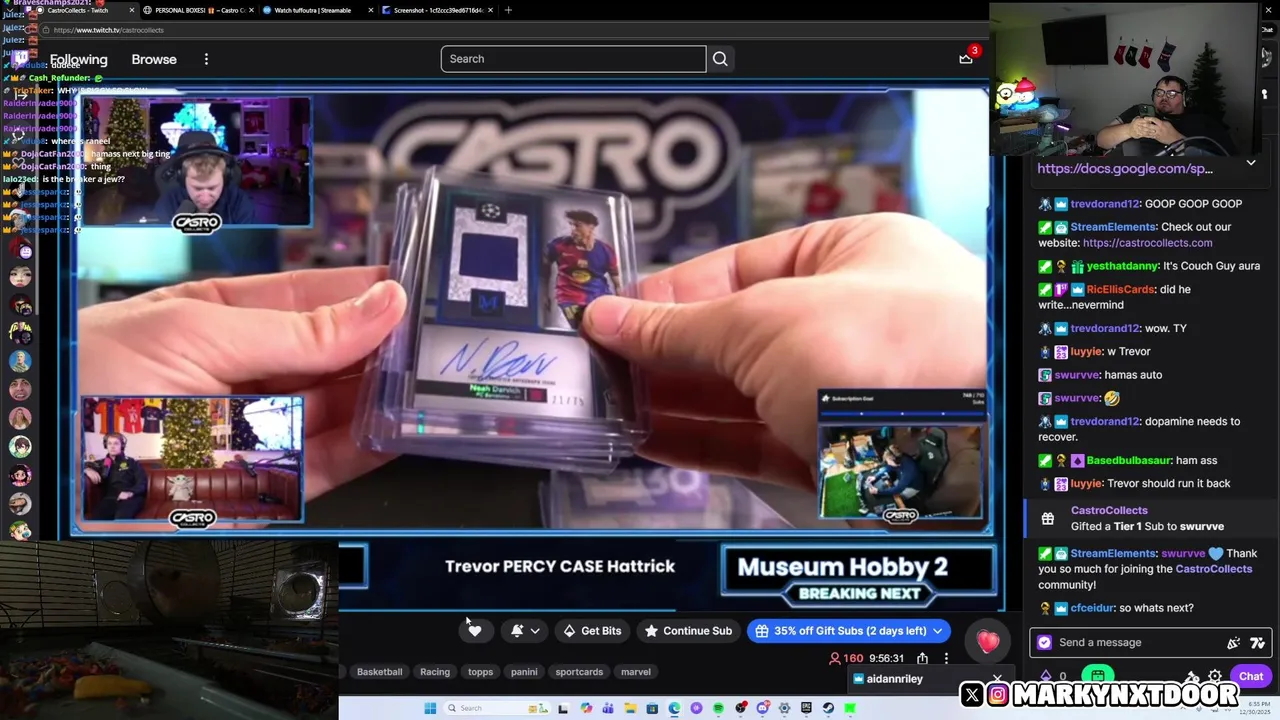This screenshot has width=1280, height=720.
Task: Dismiss the aidannriley popup with X
Action: 997,678
